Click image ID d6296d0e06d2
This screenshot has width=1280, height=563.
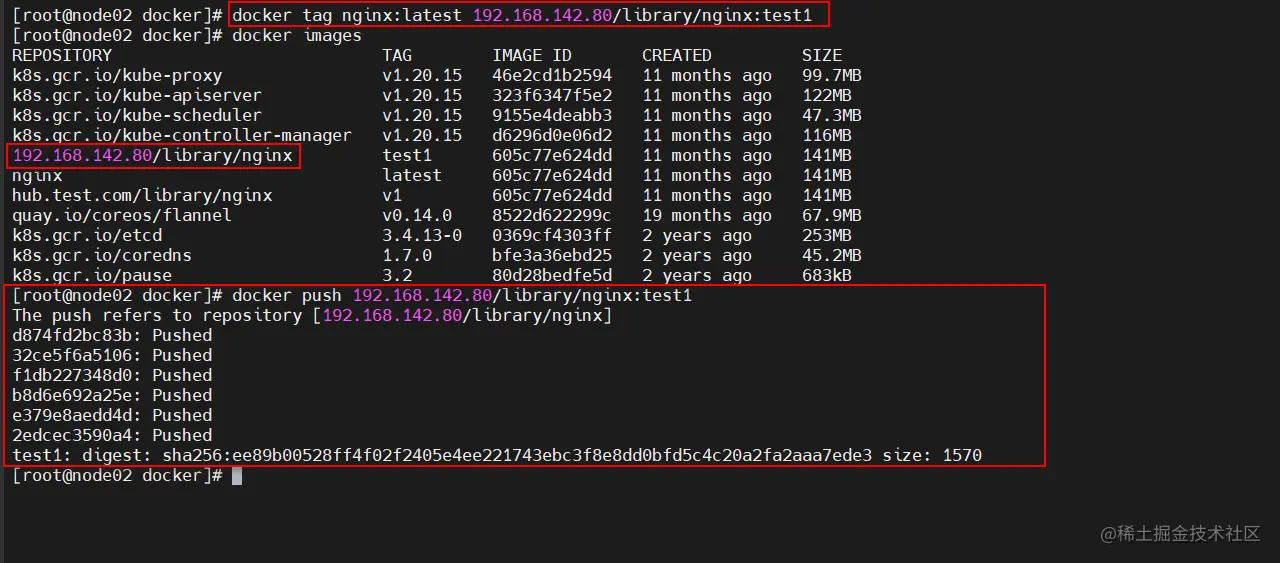coord(552,135)
